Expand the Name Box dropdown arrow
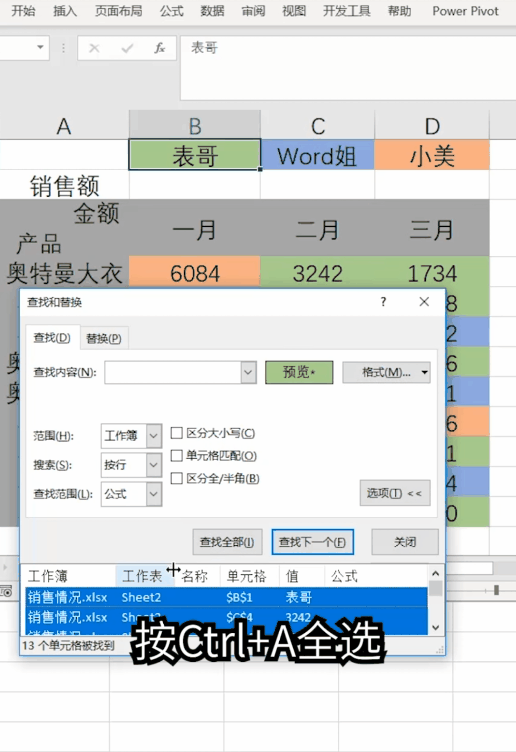 40,47
